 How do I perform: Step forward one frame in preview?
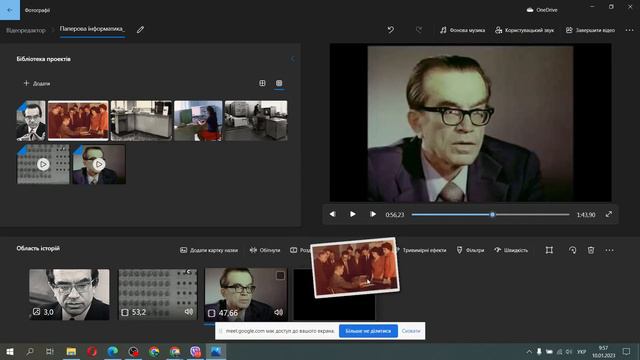373,214
